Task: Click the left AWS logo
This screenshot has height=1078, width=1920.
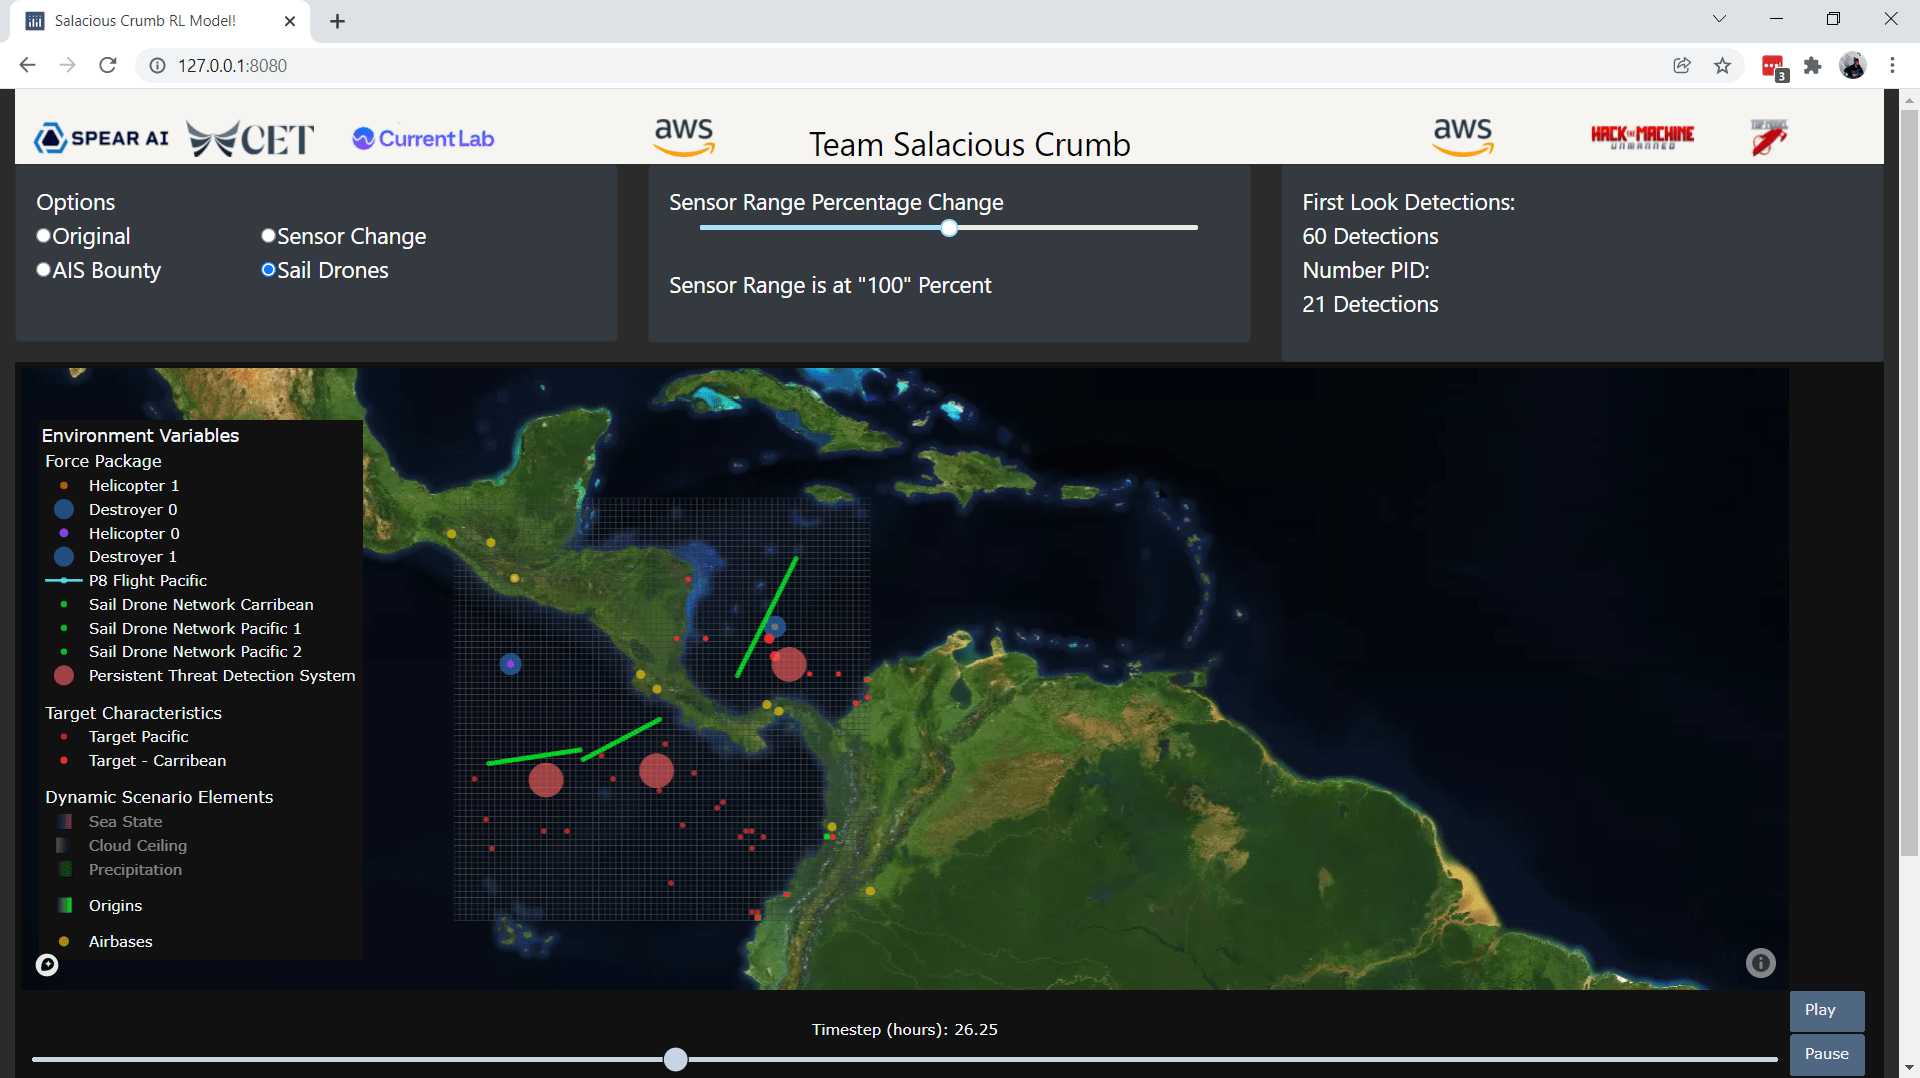Action: 684,137
